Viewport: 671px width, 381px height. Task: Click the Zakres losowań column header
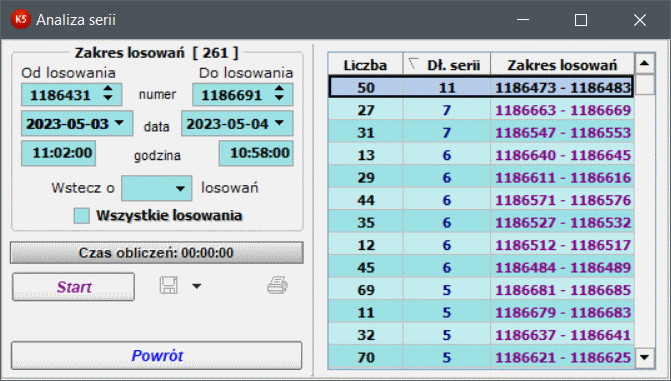[562, 64]
